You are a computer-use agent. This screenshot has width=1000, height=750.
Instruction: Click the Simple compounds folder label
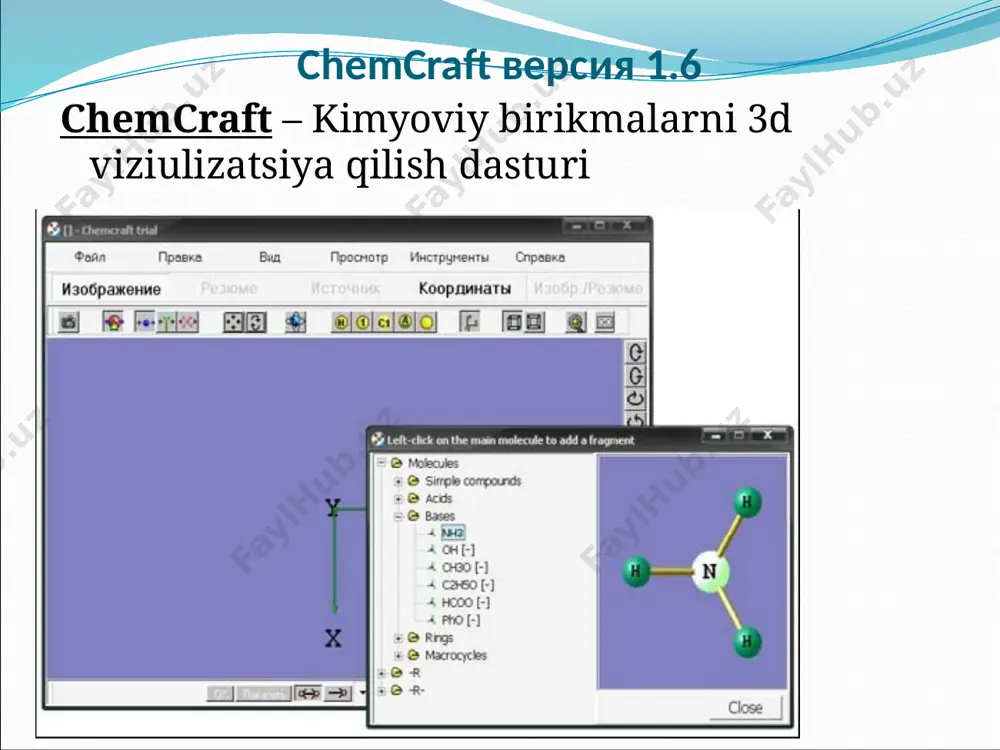pos(473,481)
